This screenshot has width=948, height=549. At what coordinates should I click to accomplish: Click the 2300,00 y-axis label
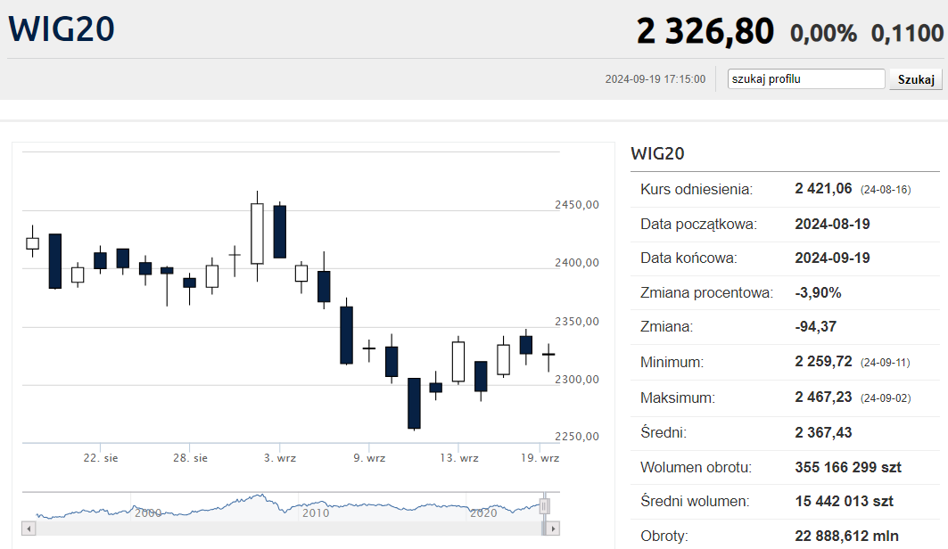[577, 379]
